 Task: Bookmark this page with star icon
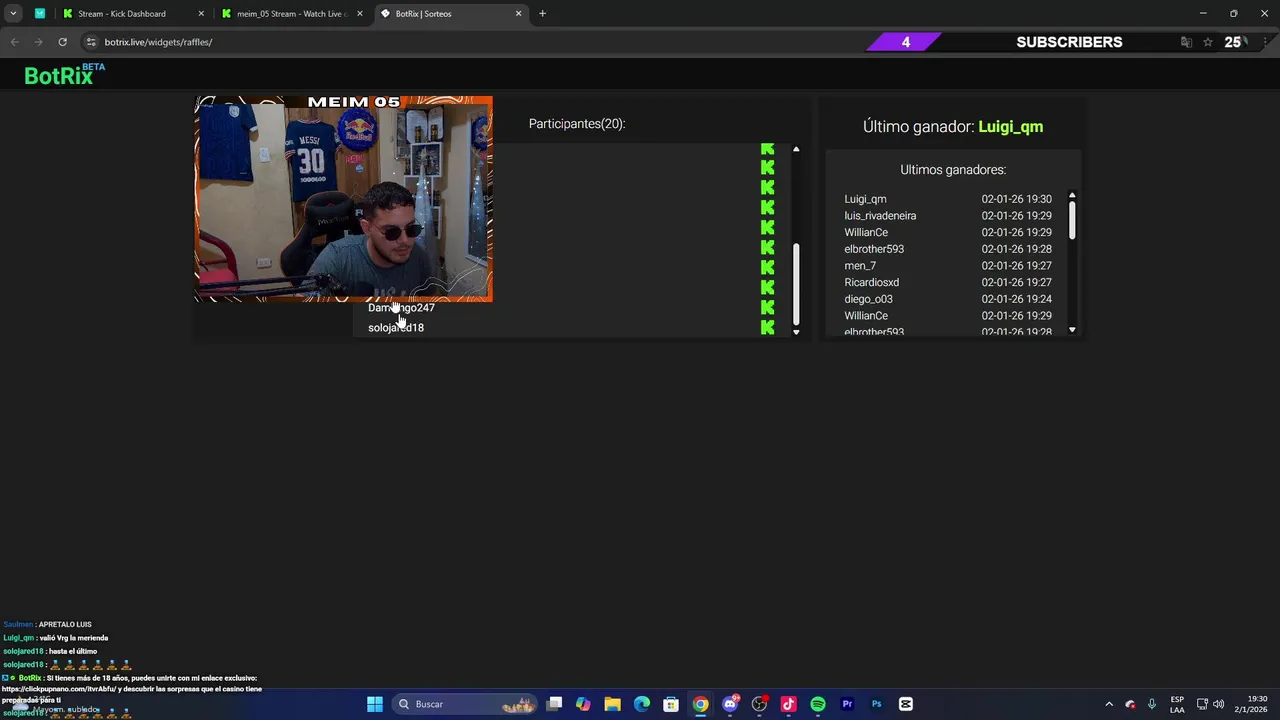(x=1208, y=42)
